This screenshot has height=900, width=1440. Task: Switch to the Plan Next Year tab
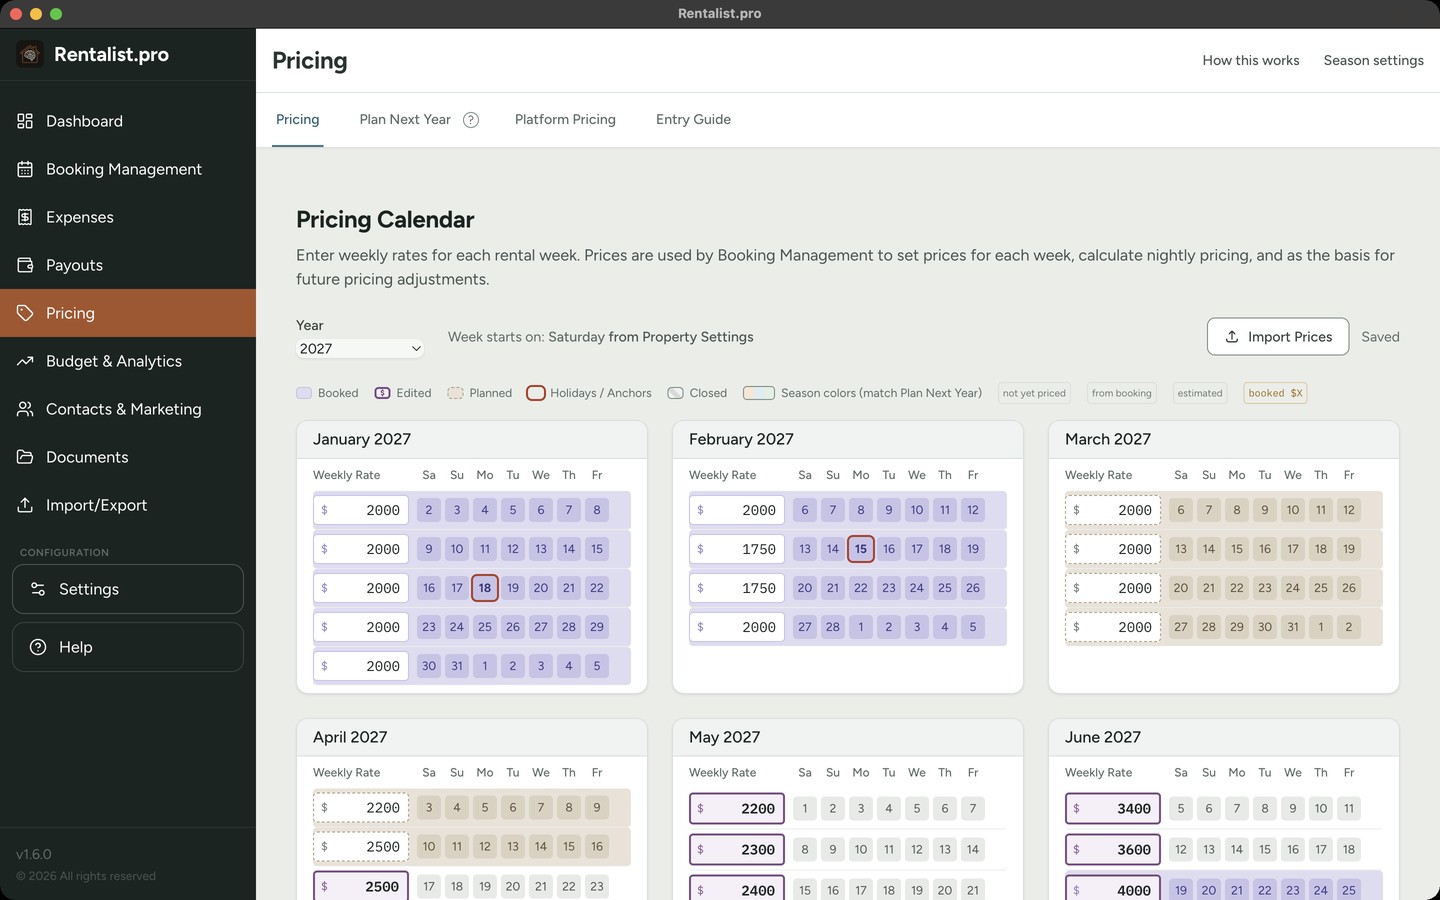pyautogui.click(x=405, y=119)
